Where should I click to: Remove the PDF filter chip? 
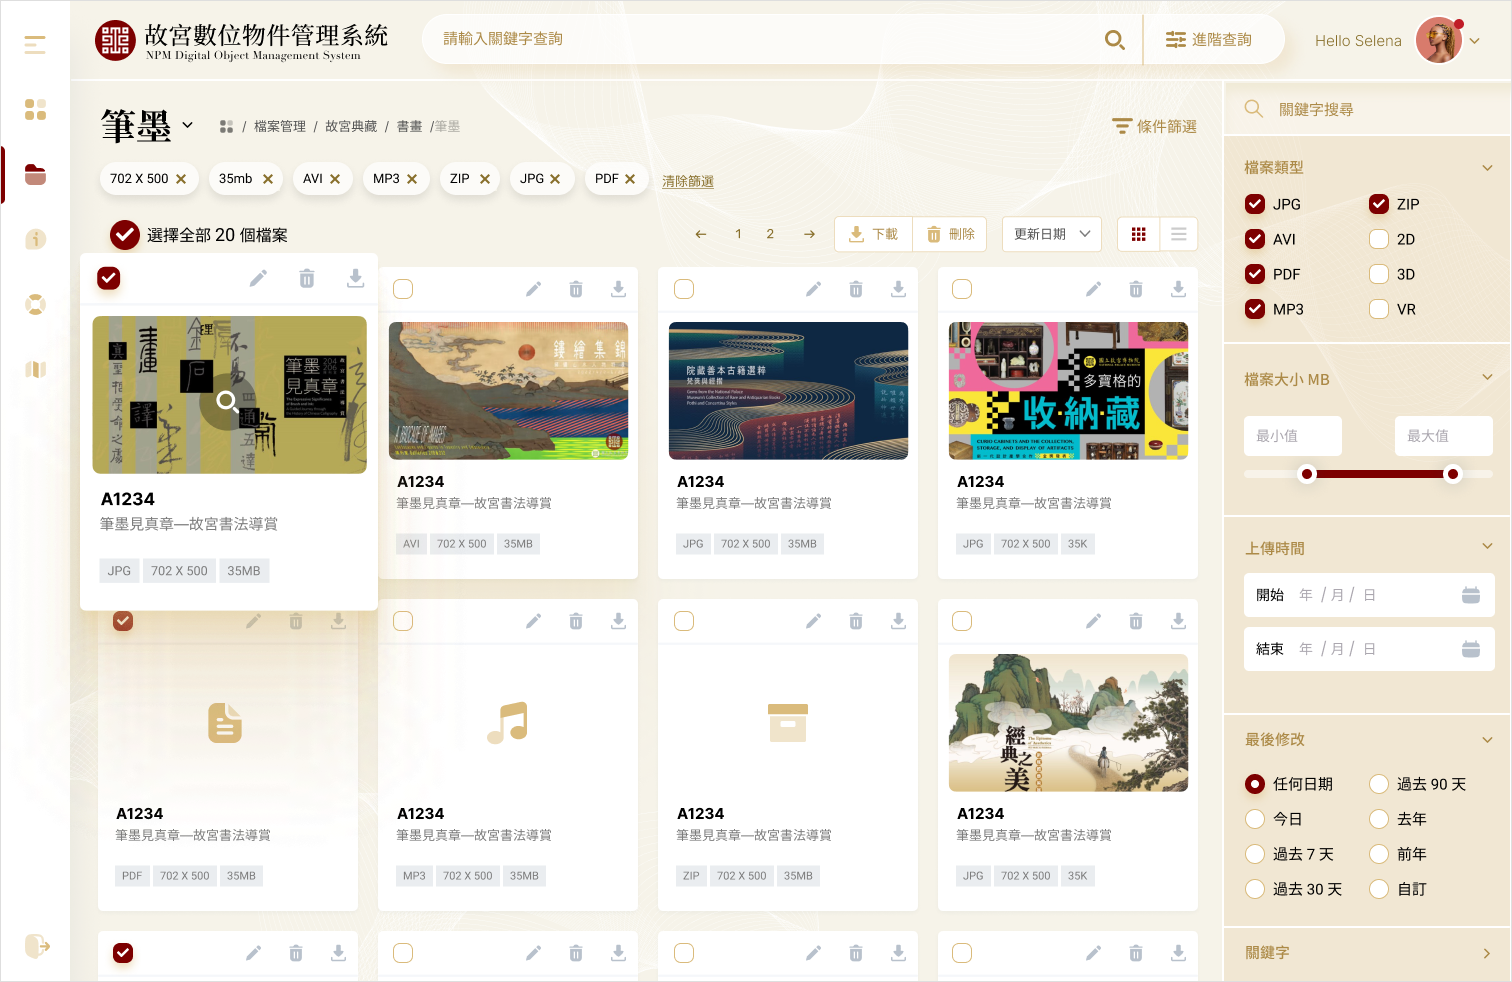point(630,179)
